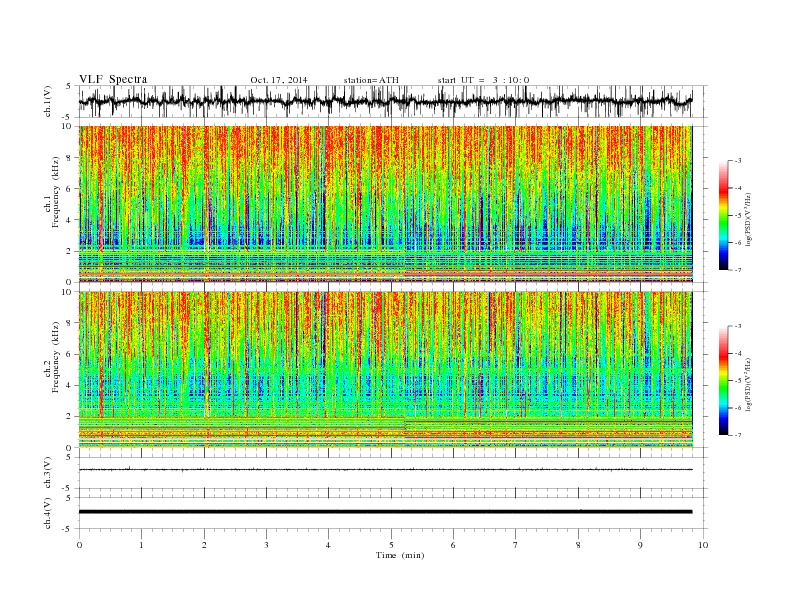Click the "ch.1(V)" waveform axis label
Image resolution: width=792 pixels, height=612 pixels.
click(x=48, y=103)
